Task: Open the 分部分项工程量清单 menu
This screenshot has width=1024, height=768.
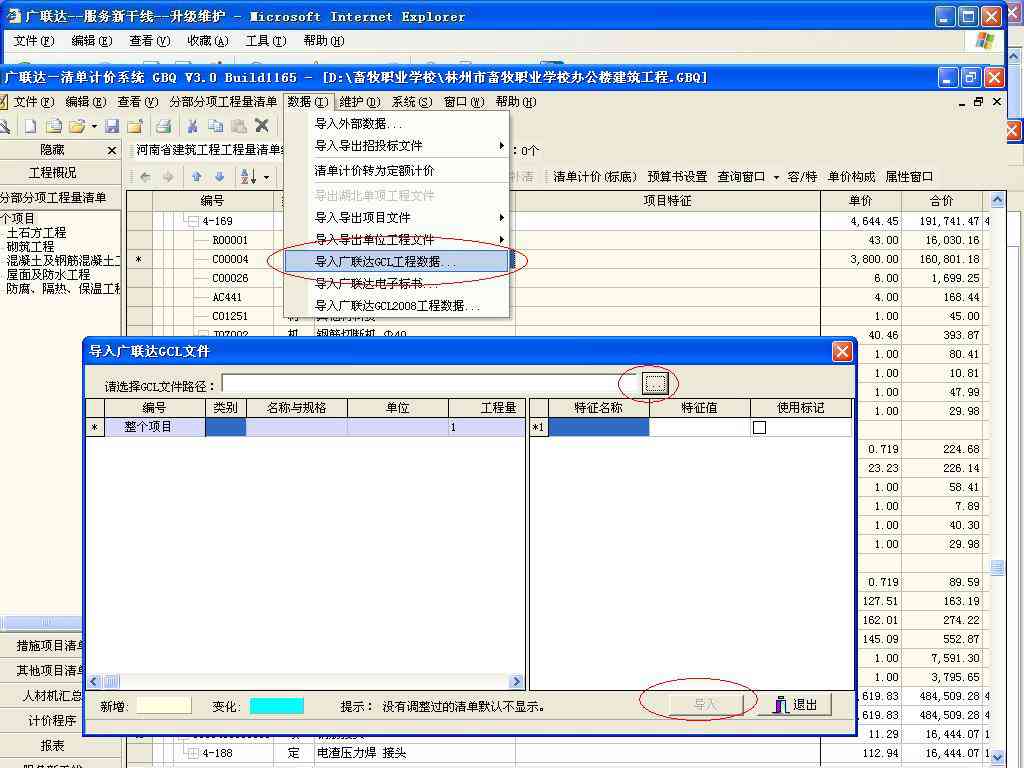Action: (x=223, y=102)
